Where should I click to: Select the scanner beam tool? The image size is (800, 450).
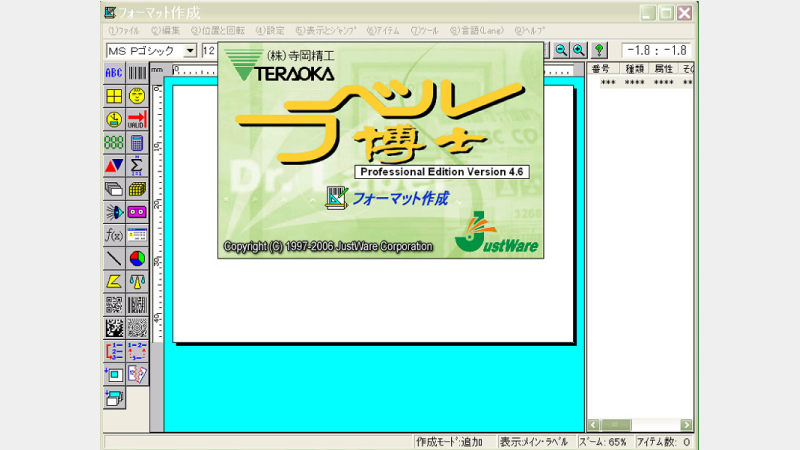tap(114, 212)
